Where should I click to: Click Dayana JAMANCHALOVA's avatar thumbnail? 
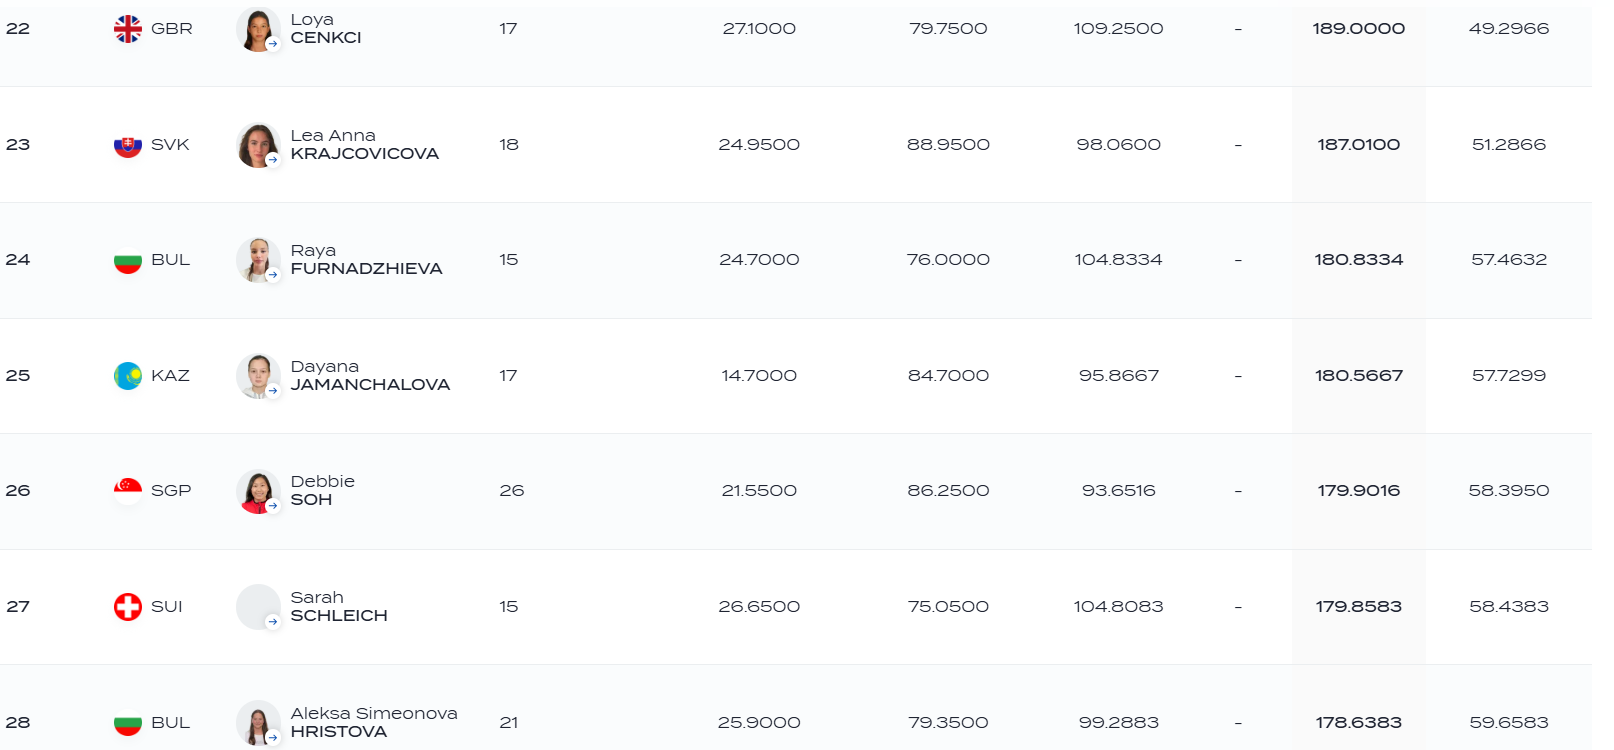click(258, 376)
